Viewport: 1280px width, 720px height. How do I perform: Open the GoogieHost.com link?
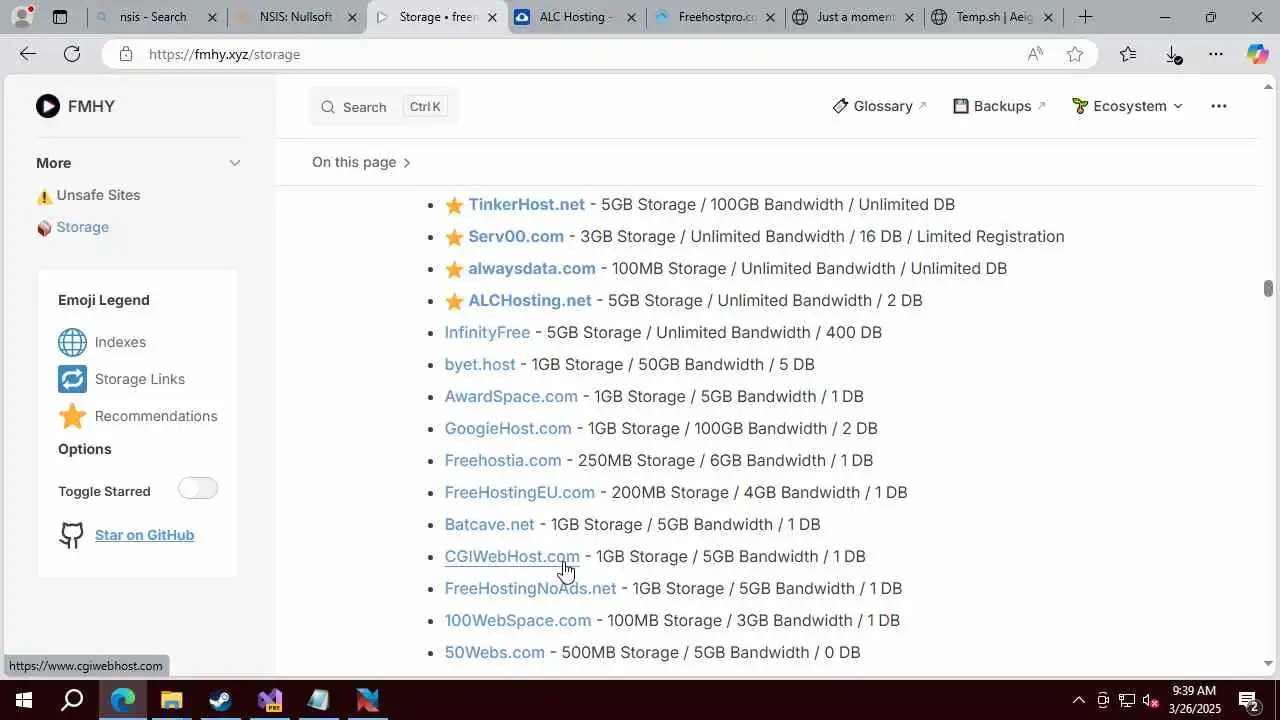click(508, 428)
